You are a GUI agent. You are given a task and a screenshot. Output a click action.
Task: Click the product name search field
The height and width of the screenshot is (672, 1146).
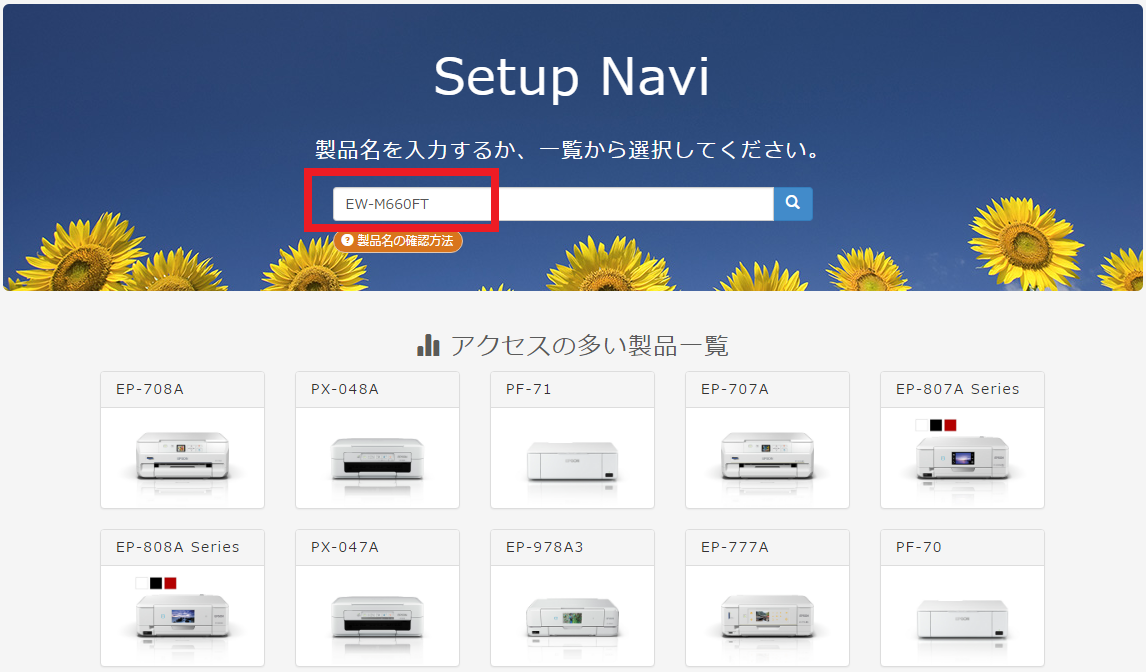tap(552, 204)
